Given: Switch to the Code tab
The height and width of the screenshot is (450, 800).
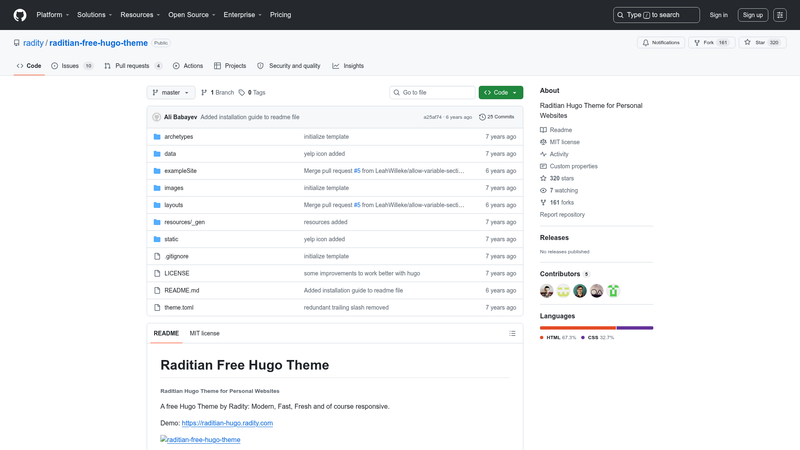Looking at the screenshot, I should [29, 66].
